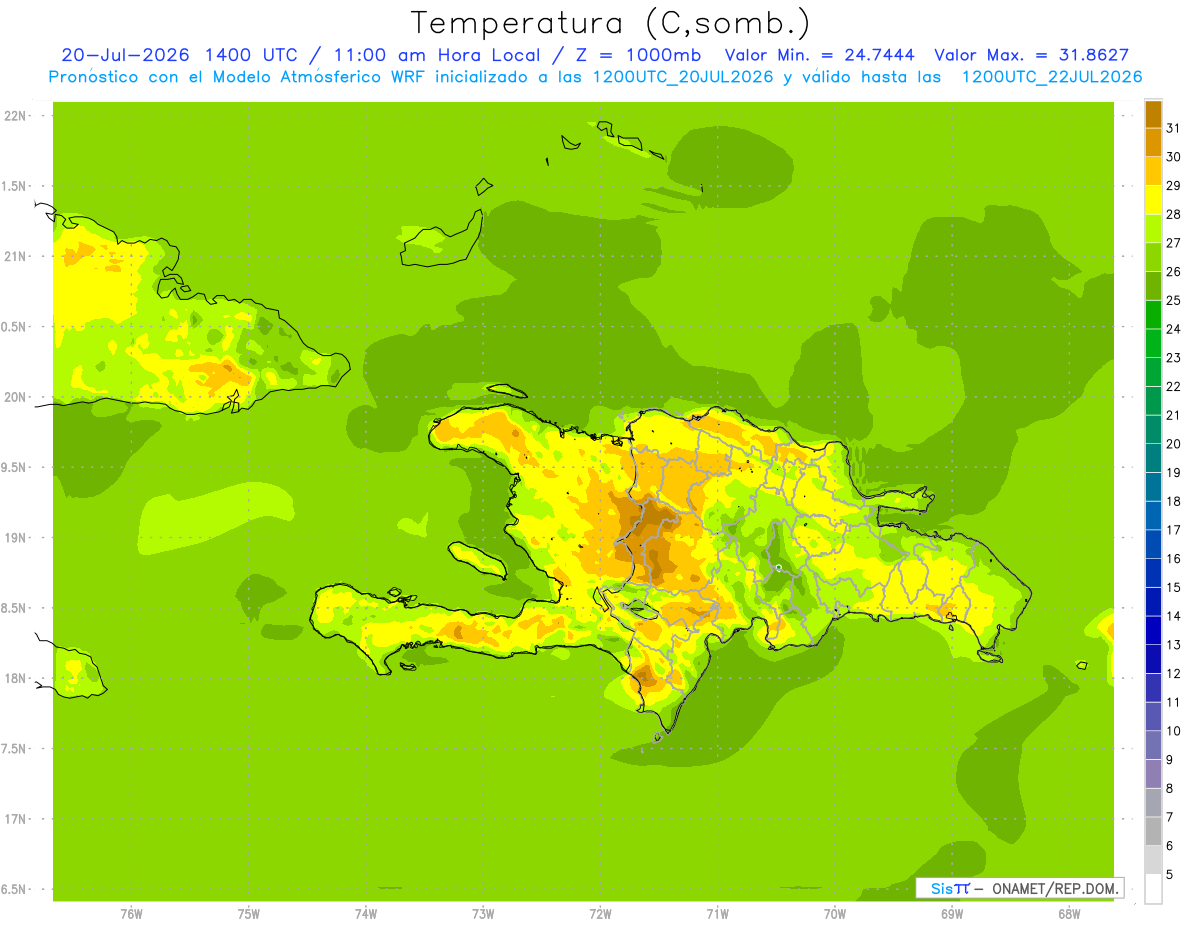Click the '72W' longitude axis label
The image size is (1200, 927).
(x=600, y=914)
